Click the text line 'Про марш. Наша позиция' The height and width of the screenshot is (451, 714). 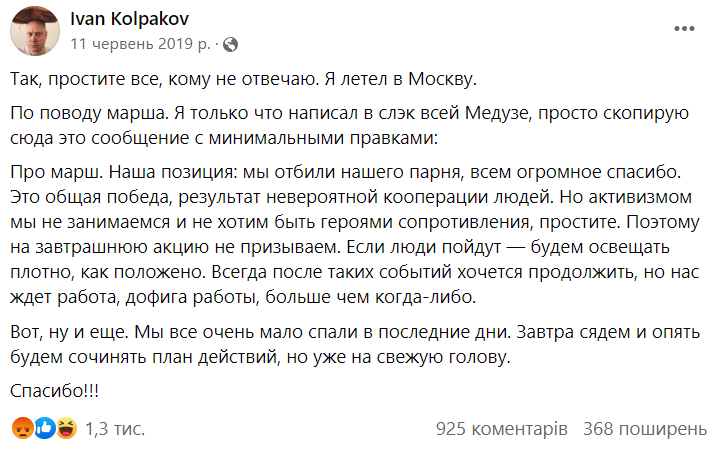tap(346, 172)
